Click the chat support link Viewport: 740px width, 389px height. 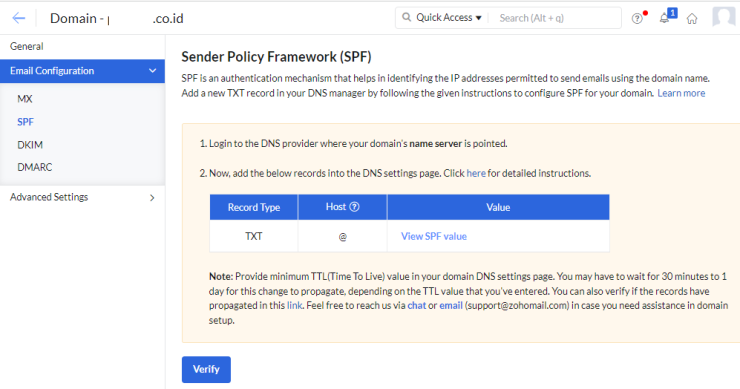417,305
